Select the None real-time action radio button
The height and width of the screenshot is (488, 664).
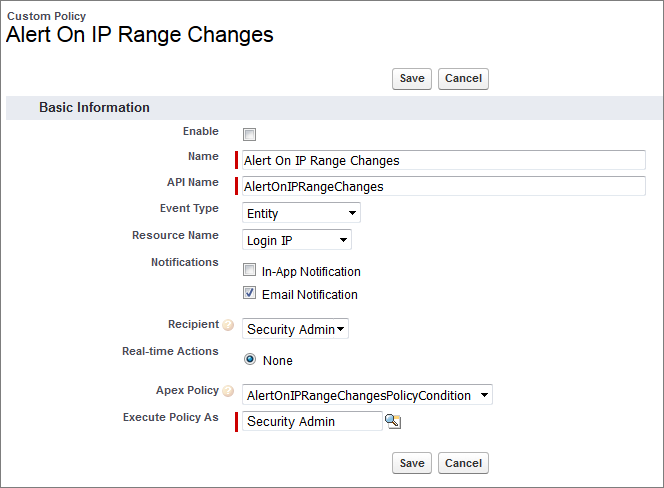250,359
